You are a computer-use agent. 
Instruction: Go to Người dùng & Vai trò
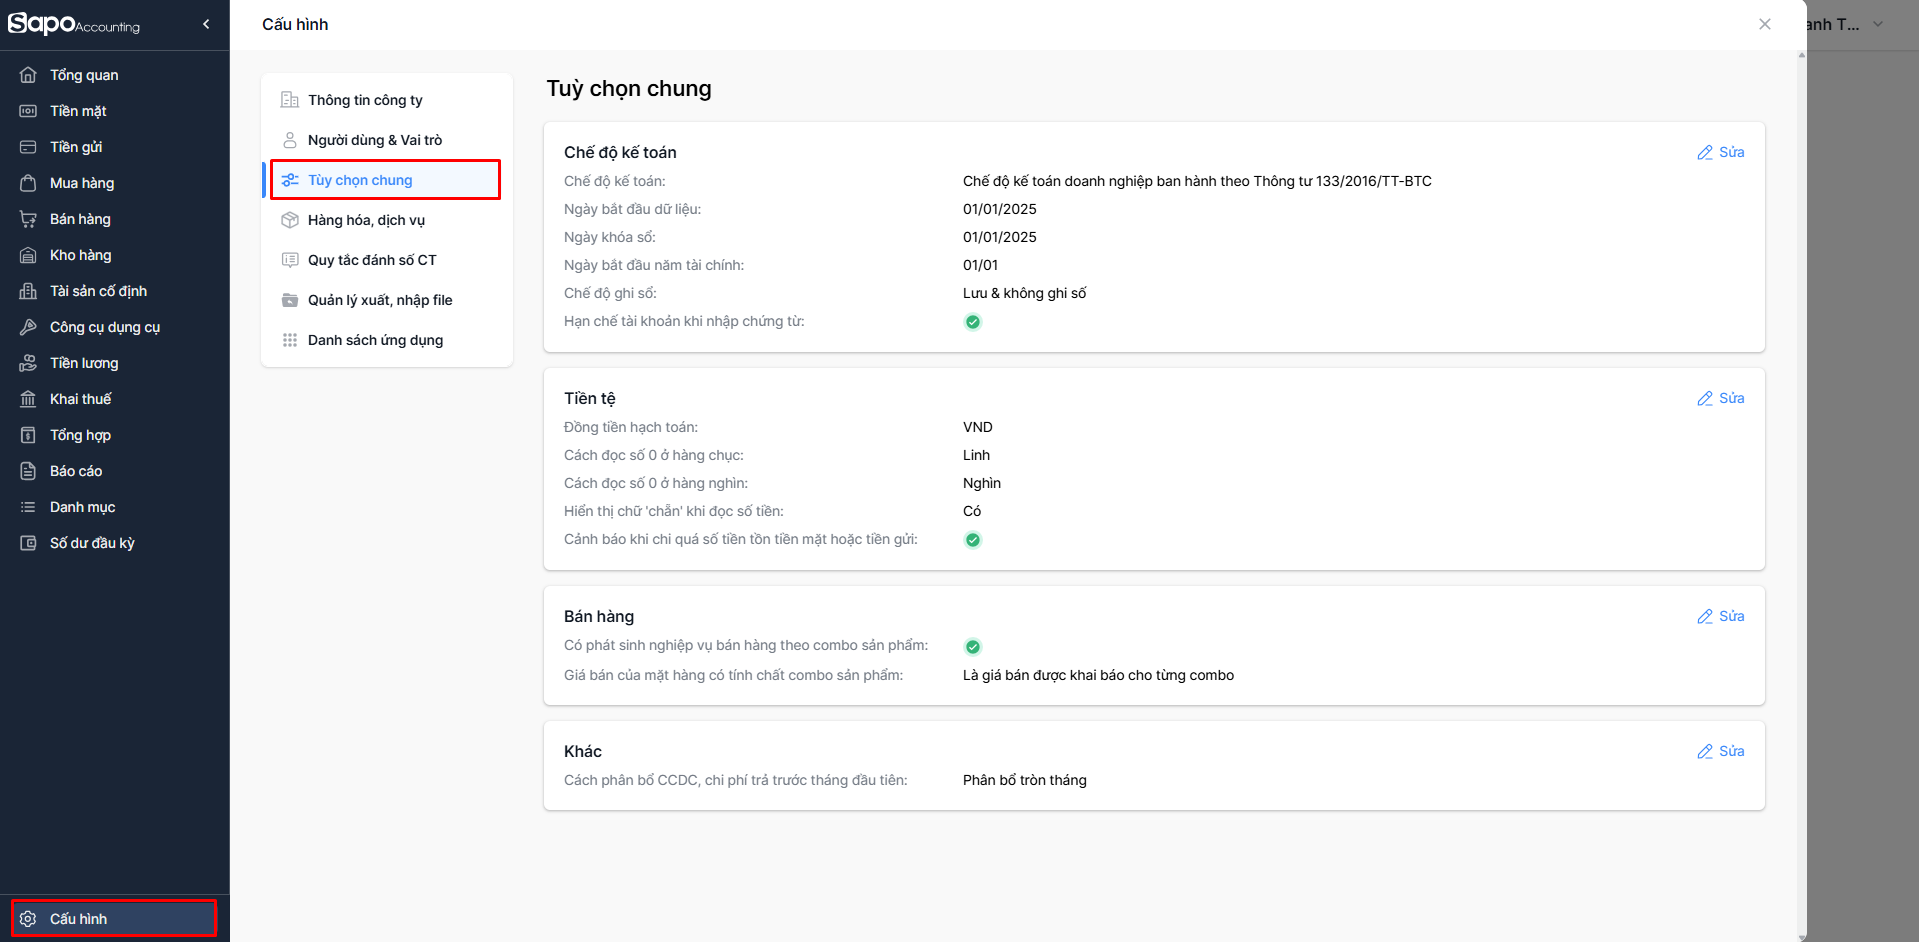[374, 140]
